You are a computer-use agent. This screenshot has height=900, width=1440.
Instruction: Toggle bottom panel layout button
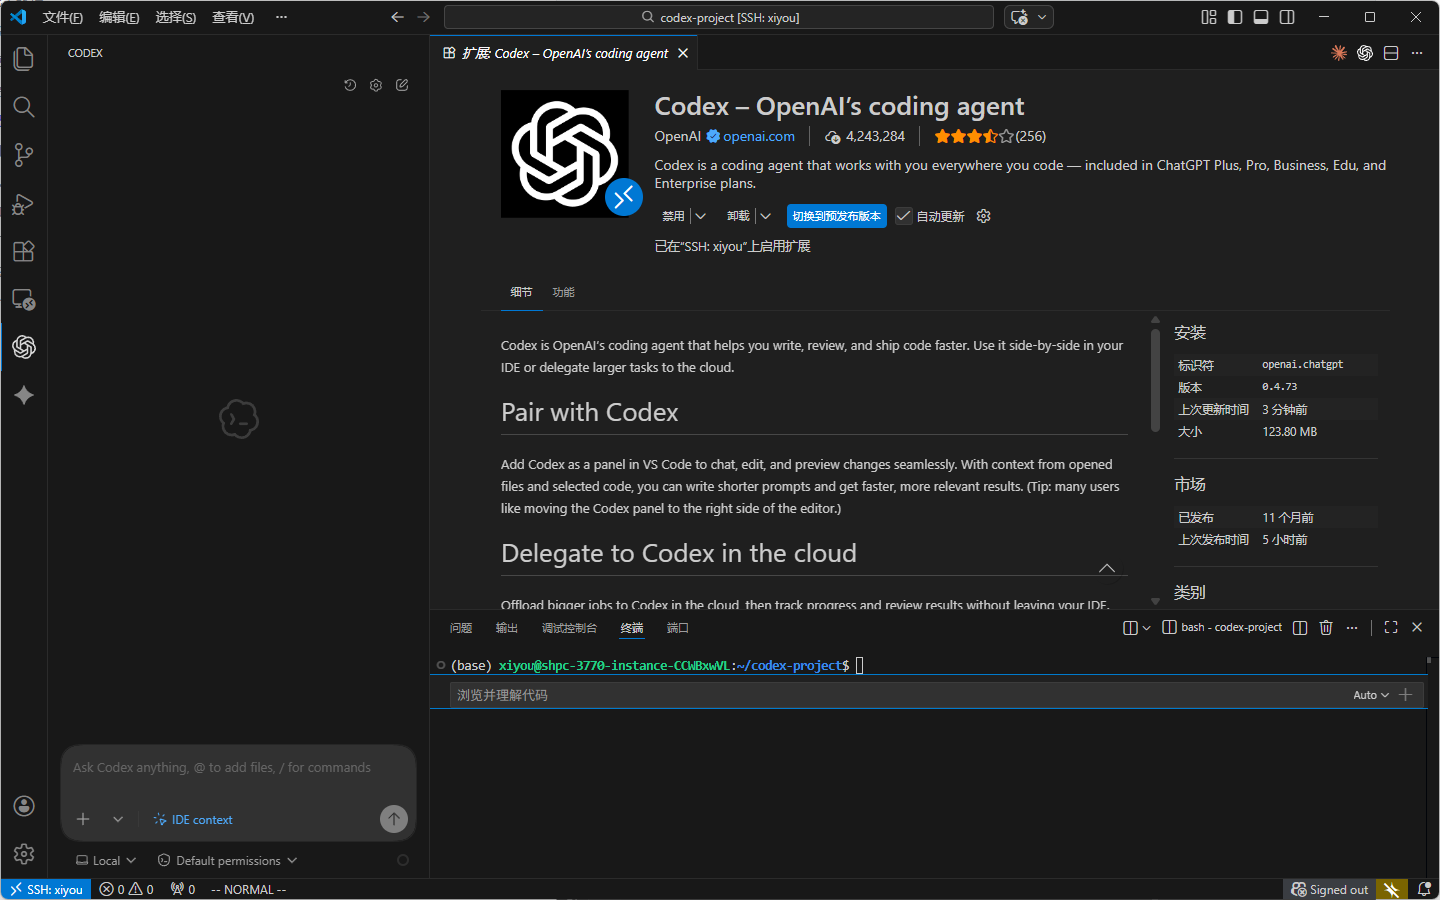[1261, 17]
